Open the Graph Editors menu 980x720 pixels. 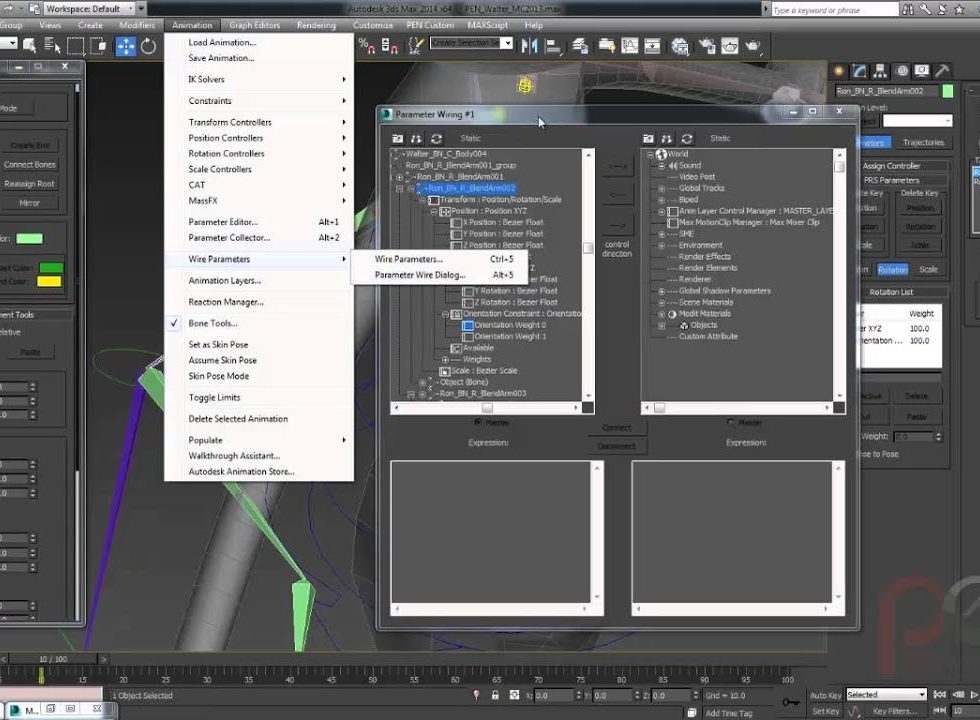pos(254,25)
